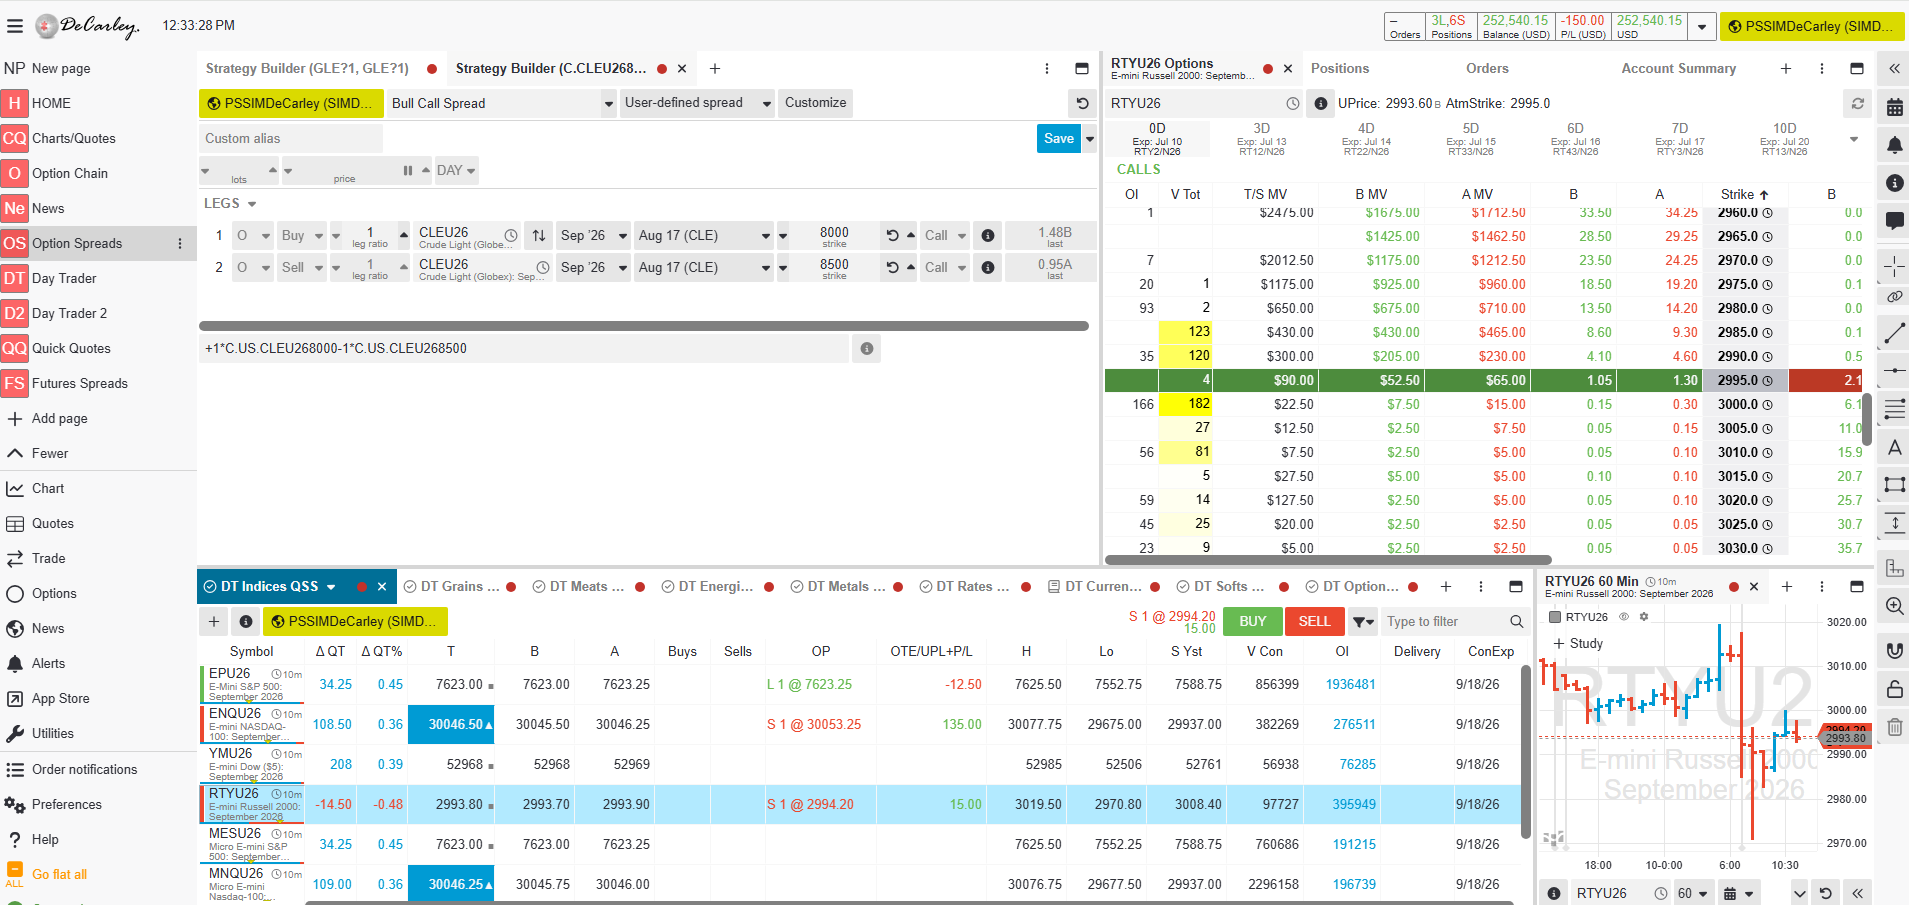Toggle link dot on RTYU26 60 Min chart

1734,587
